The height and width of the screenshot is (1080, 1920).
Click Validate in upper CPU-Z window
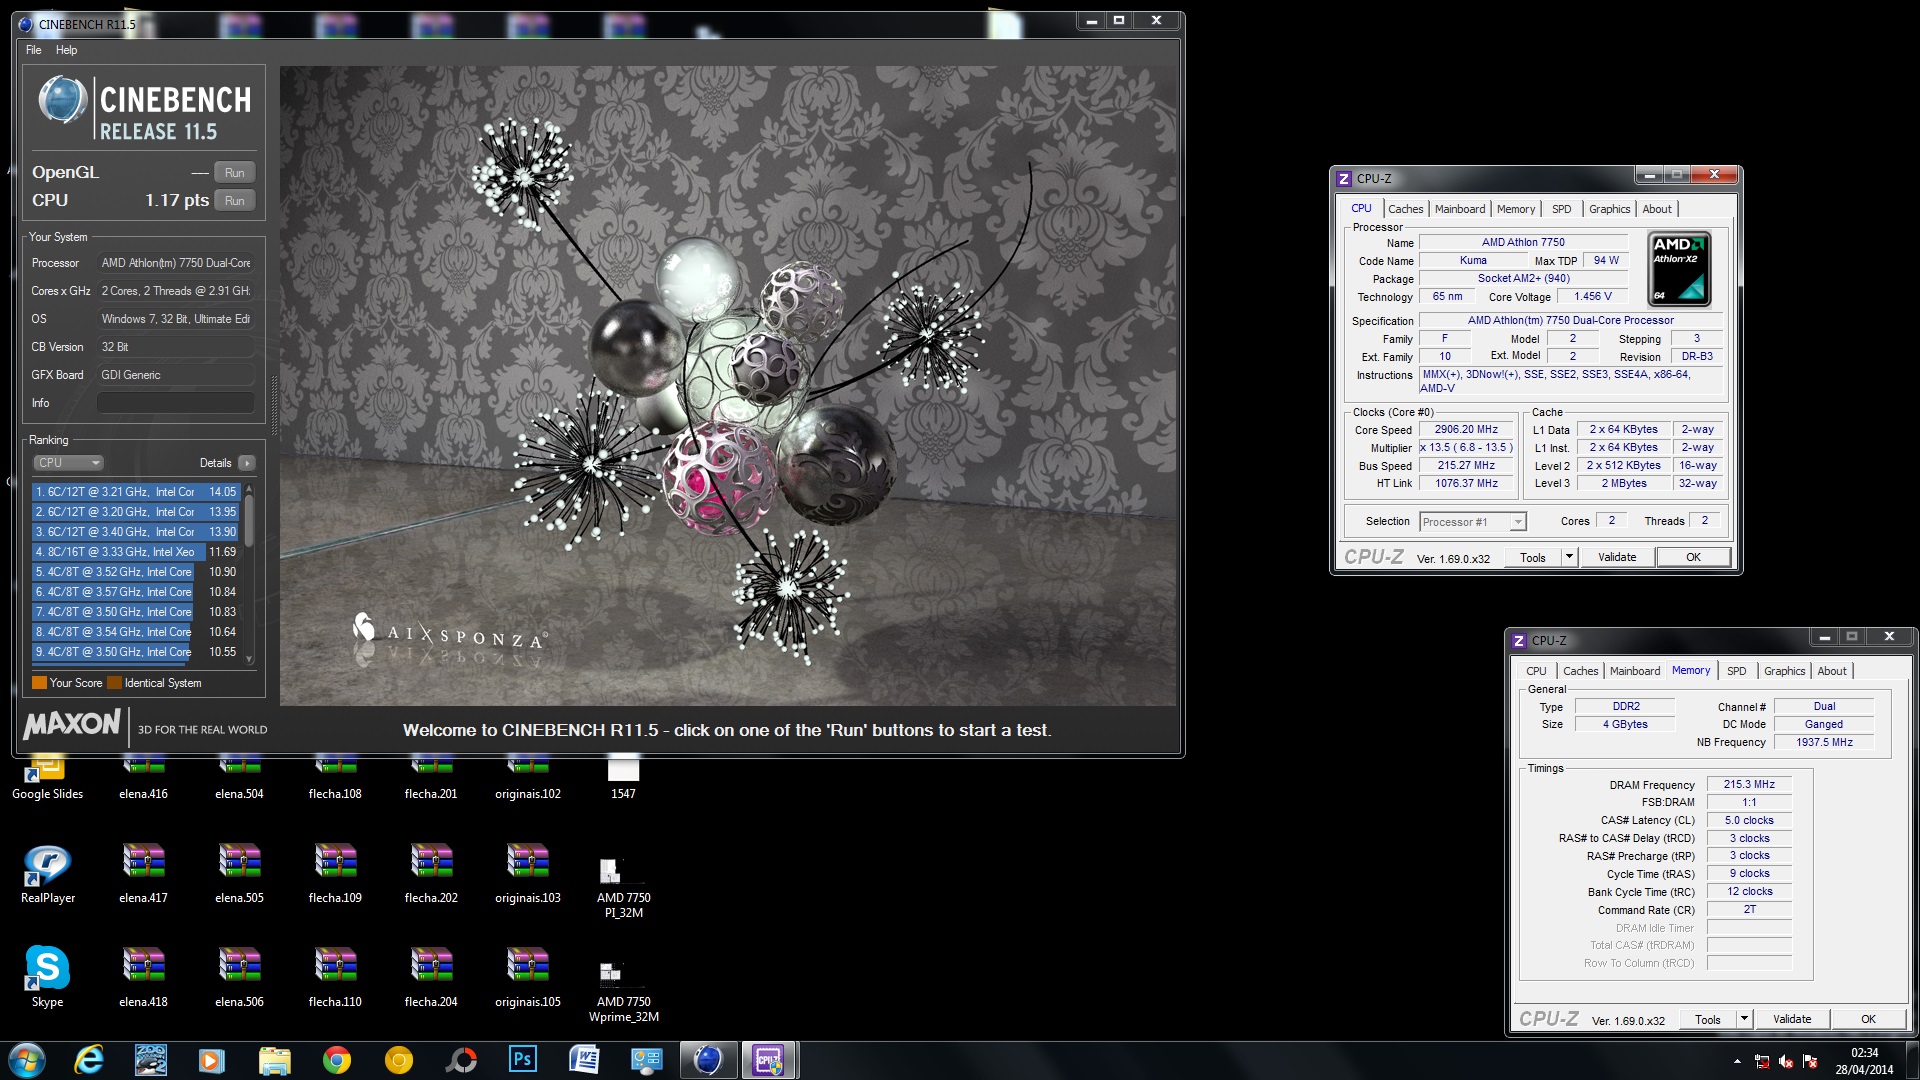[1617, 557]
